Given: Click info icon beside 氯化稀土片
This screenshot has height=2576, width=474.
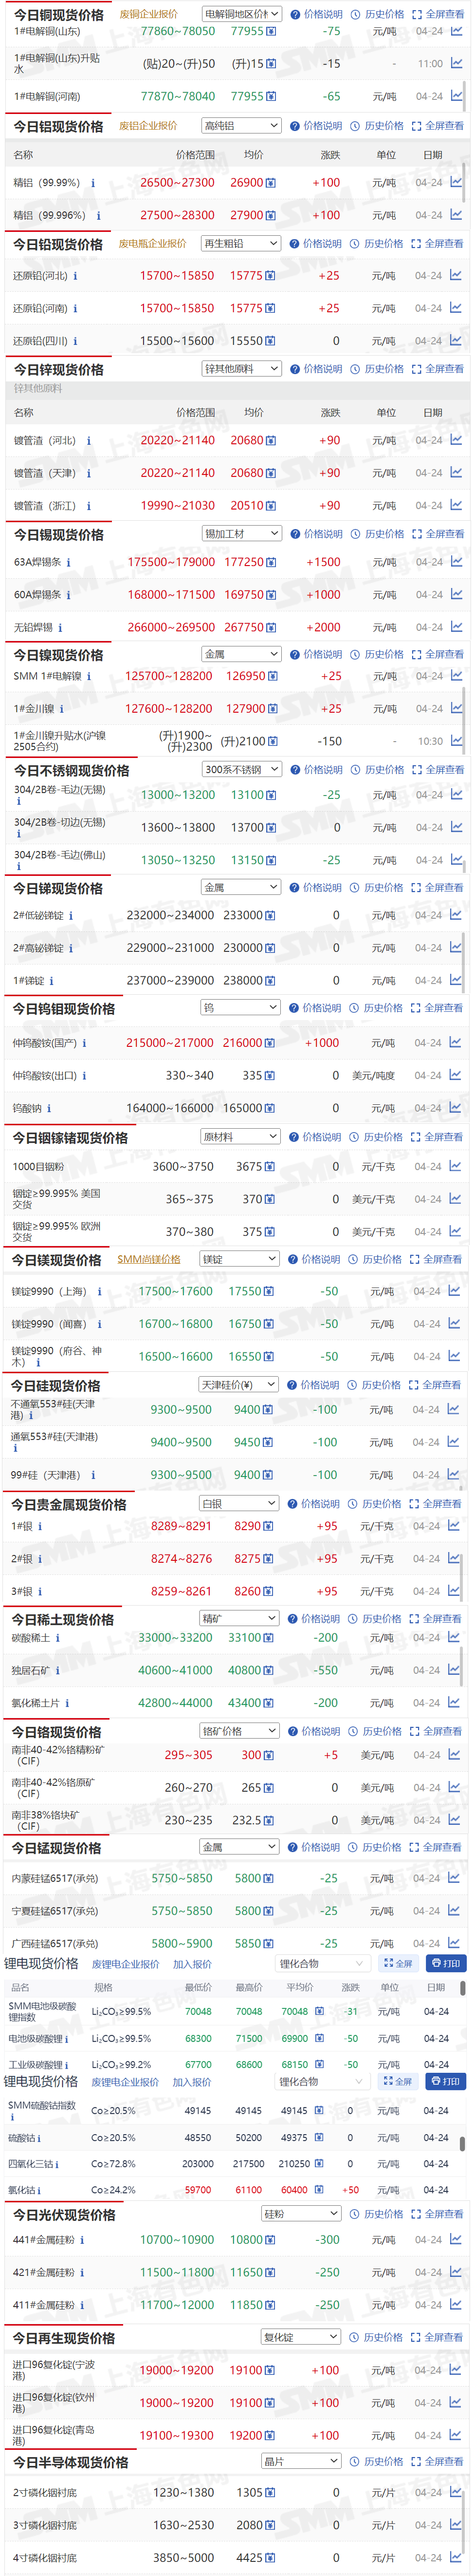Looking at the screenshot, I should [68, 1703].
